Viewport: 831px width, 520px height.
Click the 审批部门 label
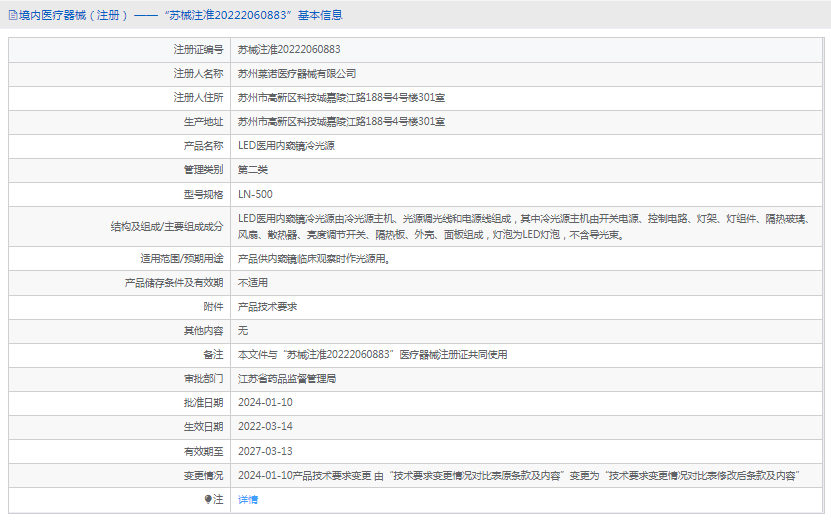pos(204,378)
